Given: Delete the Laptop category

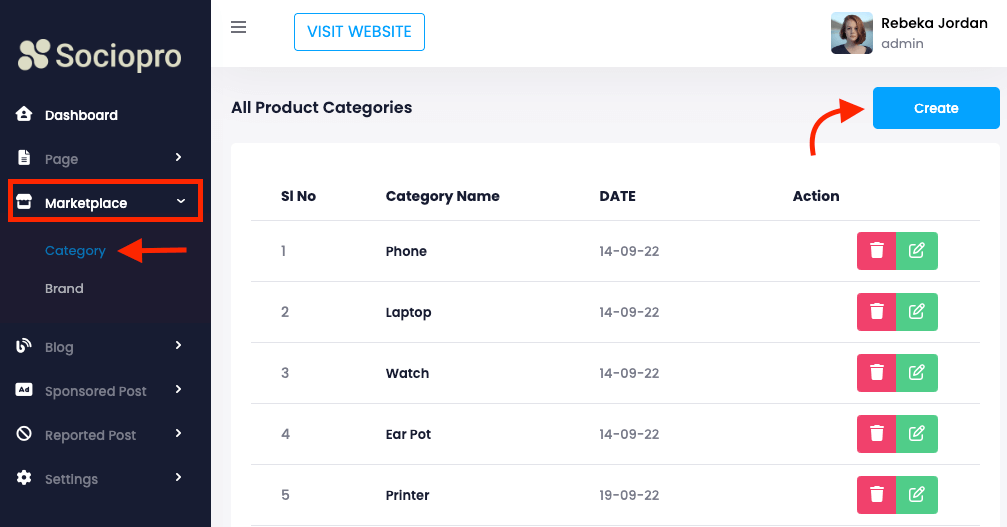Looking at the screenshot, I should tap(877, 312).
